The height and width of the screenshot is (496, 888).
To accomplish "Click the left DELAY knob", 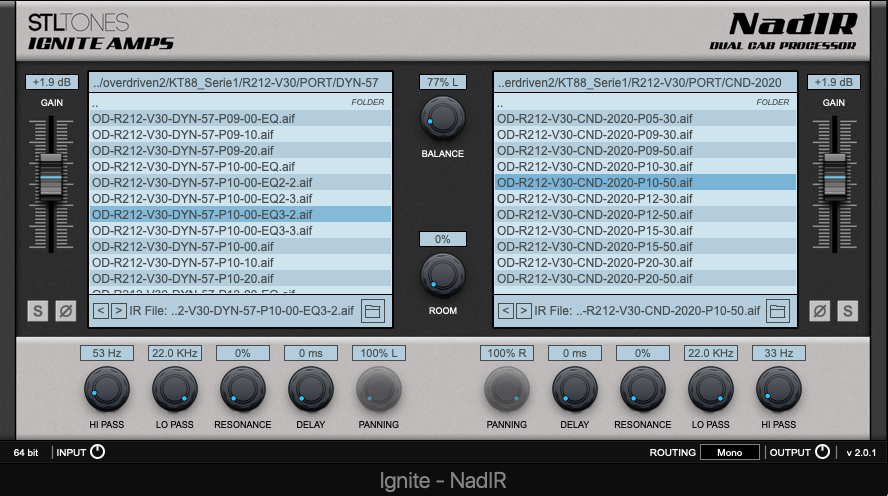I will coord(310,390).
